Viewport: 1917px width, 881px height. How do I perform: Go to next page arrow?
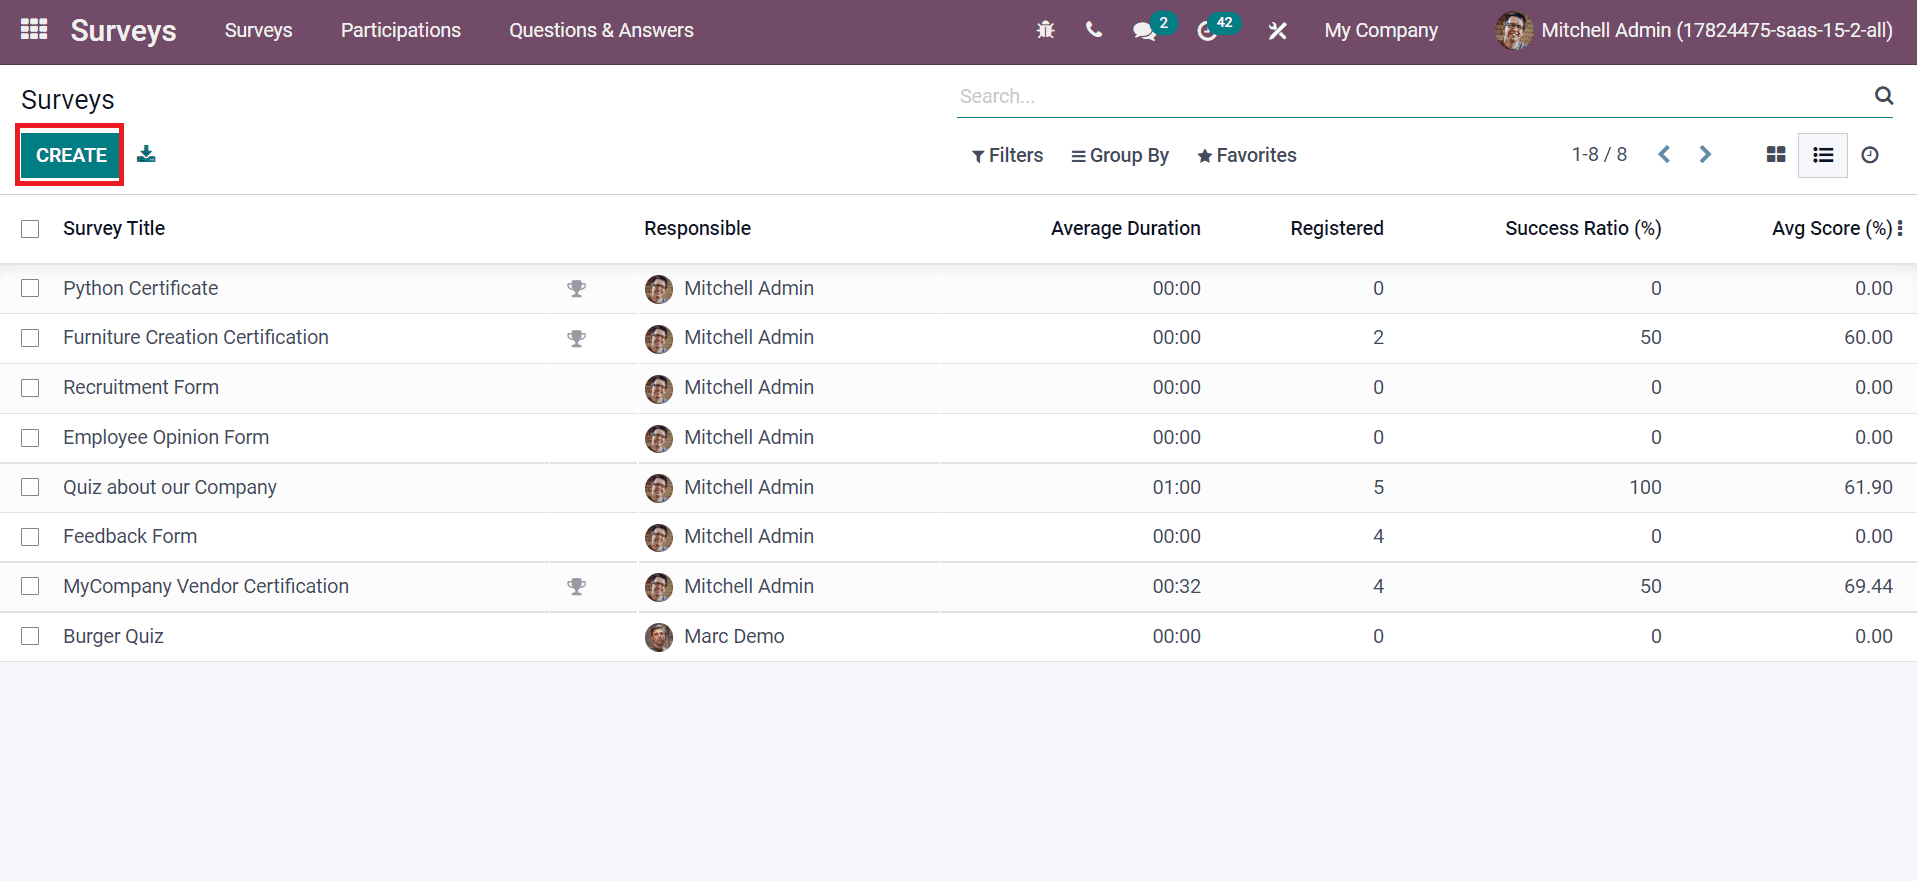tap(1705, 154)
